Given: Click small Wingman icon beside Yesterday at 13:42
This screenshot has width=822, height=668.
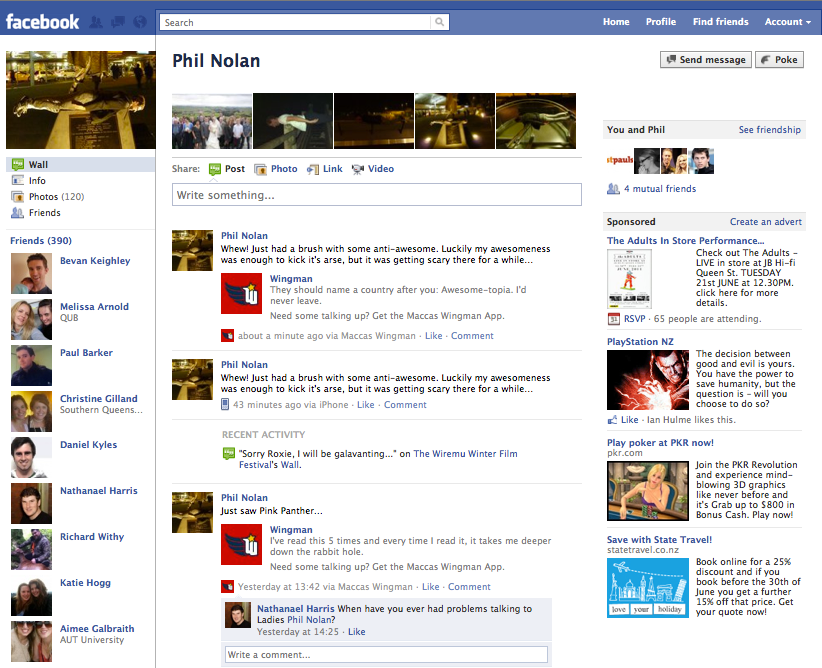Looking at the screenshot, I should point(228,586).
